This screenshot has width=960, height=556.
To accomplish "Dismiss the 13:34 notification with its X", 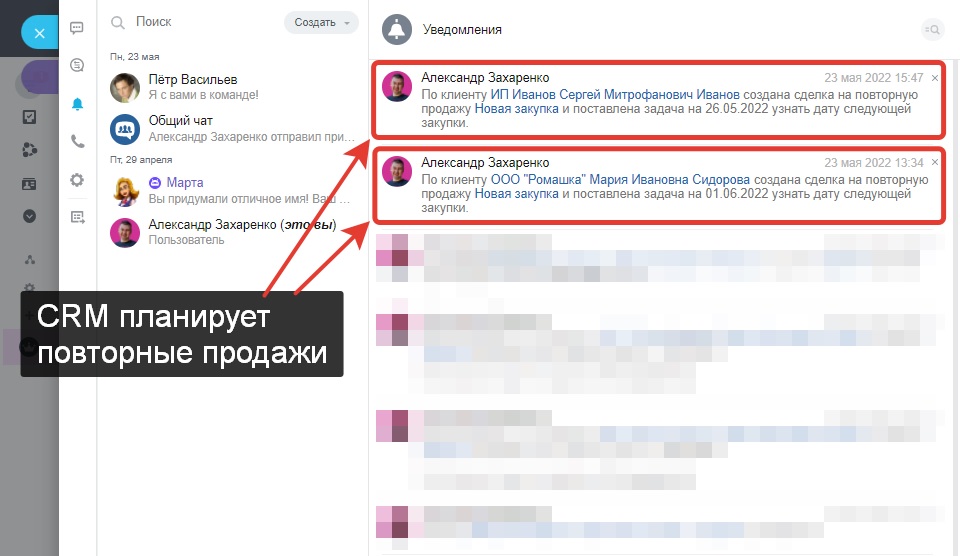I will [935, 162].
